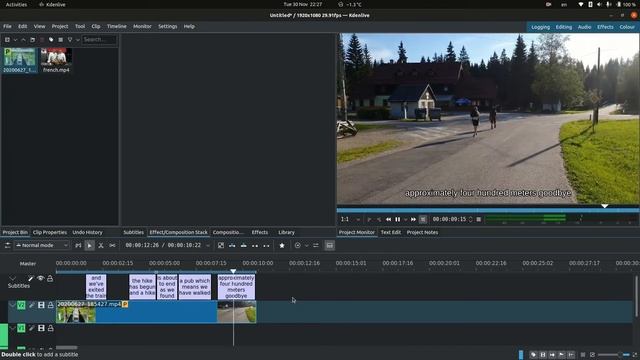This screenshot has height=360, width=640.
Task: Collapse the Subtitles track chevron
Action: point(12,279)
